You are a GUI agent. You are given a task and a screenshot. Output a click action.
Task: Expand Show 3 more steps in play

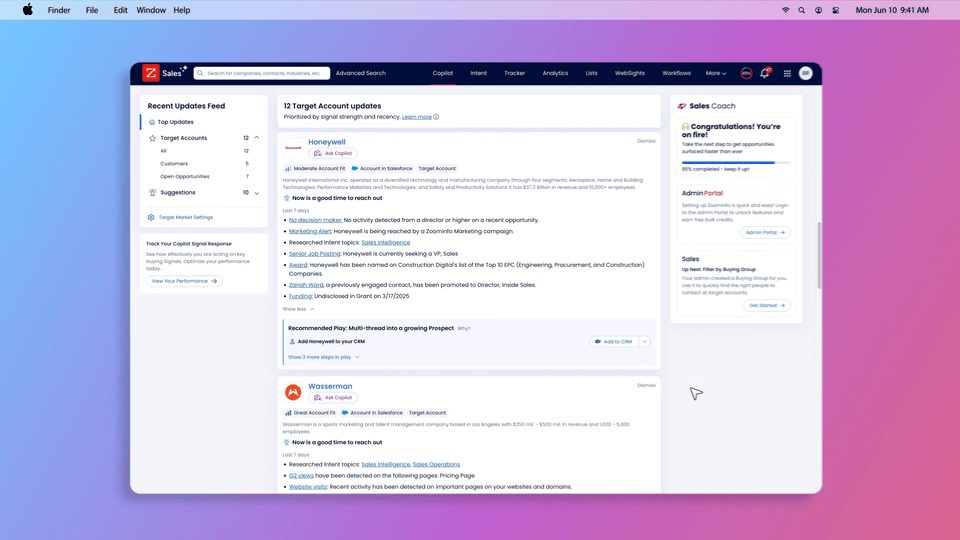pos(323,357)
